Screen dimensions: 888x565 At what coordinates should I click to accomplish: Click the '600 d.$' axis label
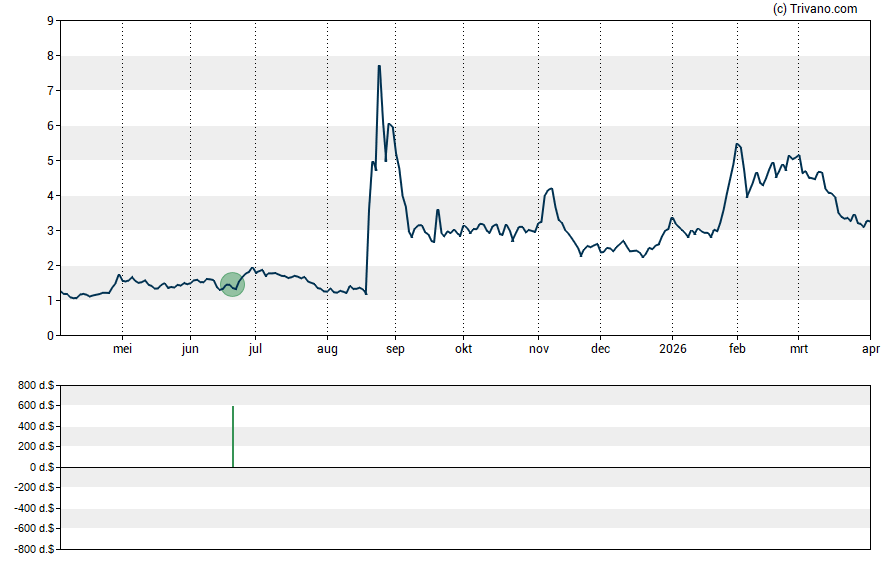click(35, 406)
